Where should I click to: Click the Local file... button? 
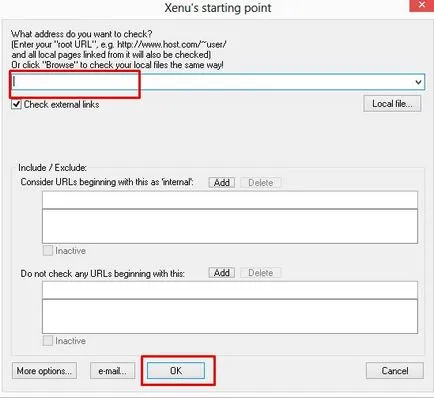[x=392, y=104]
